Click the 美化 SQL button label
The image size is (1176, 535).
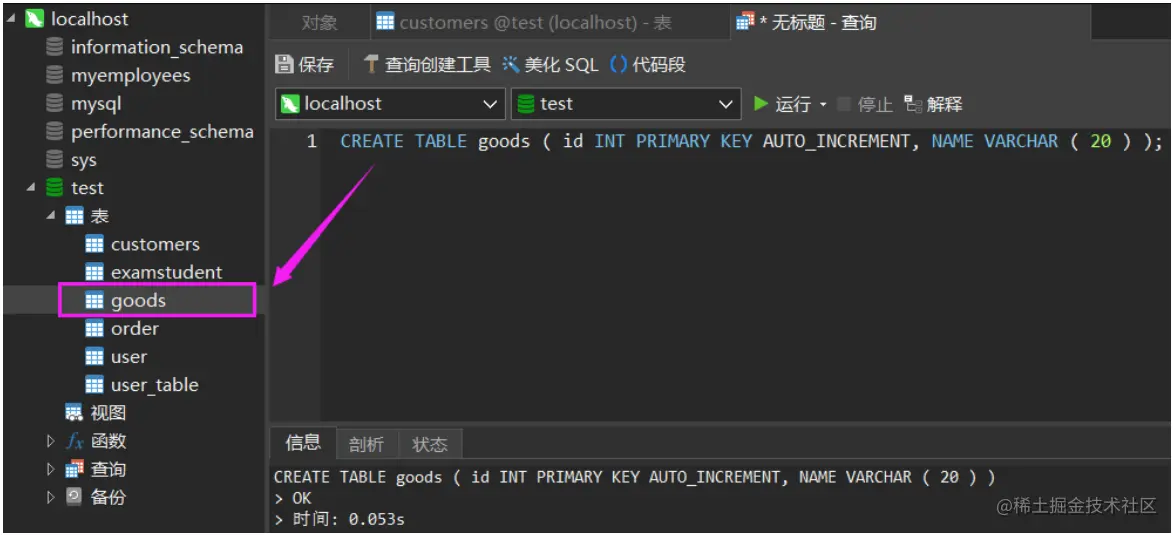(x=561, y=65)
